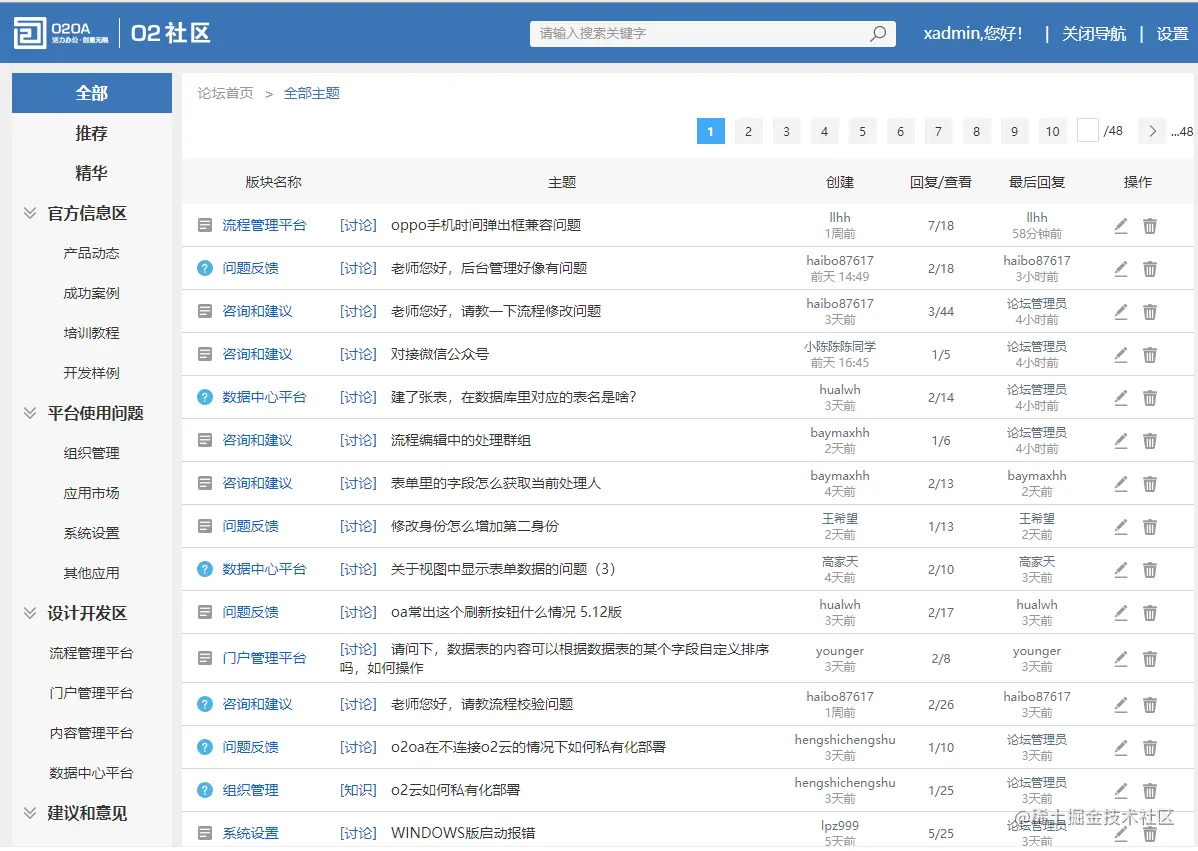This screenshot has height=851, width=1198.
Task: Click 流程管理平台 board link in first row
Action: [264, 225]
